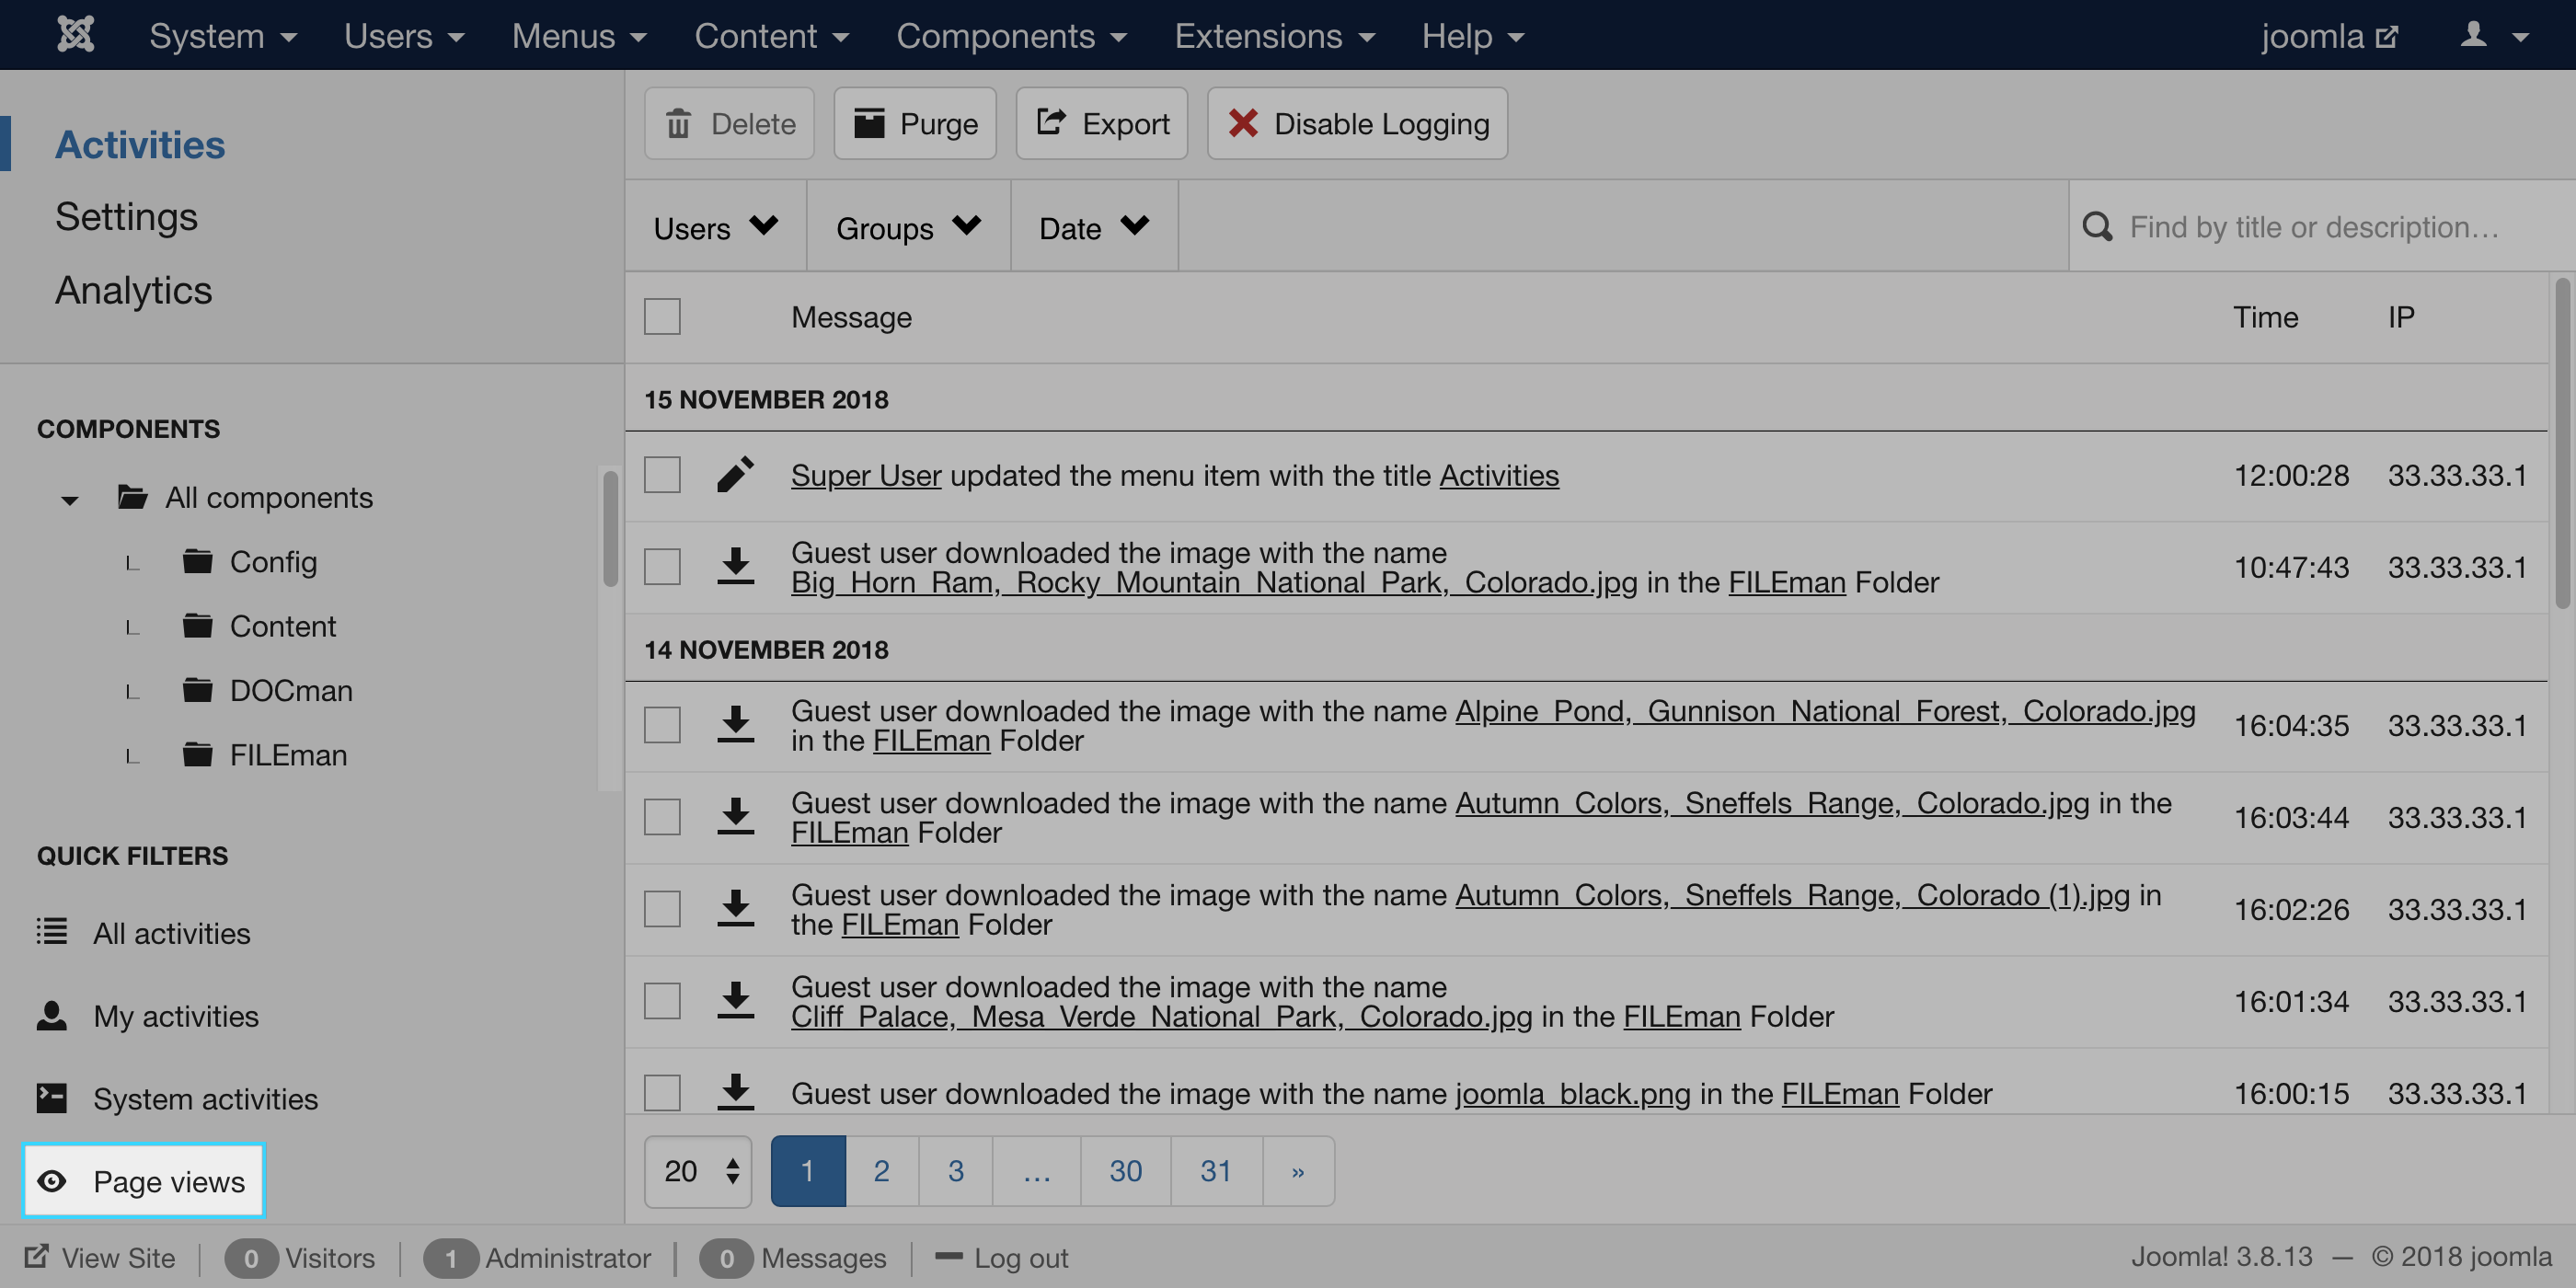This screenshot has width=2576, height=1288.
Task: Check the 16:03:44 Autumn_Colors row
Action: point(662,817)
